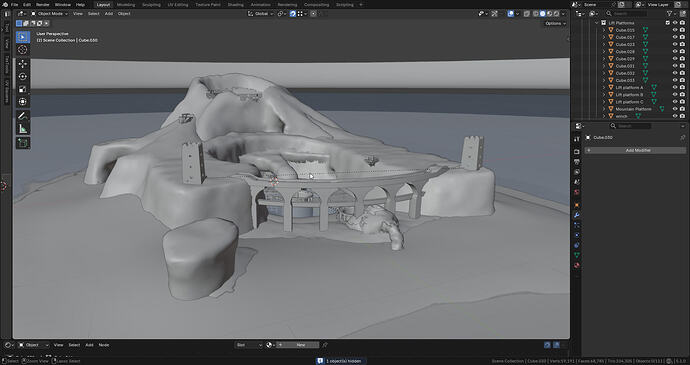This screenshot has width=690, height=365.
Task: Choose the Transform tool
Action: [x=23, y=102]
